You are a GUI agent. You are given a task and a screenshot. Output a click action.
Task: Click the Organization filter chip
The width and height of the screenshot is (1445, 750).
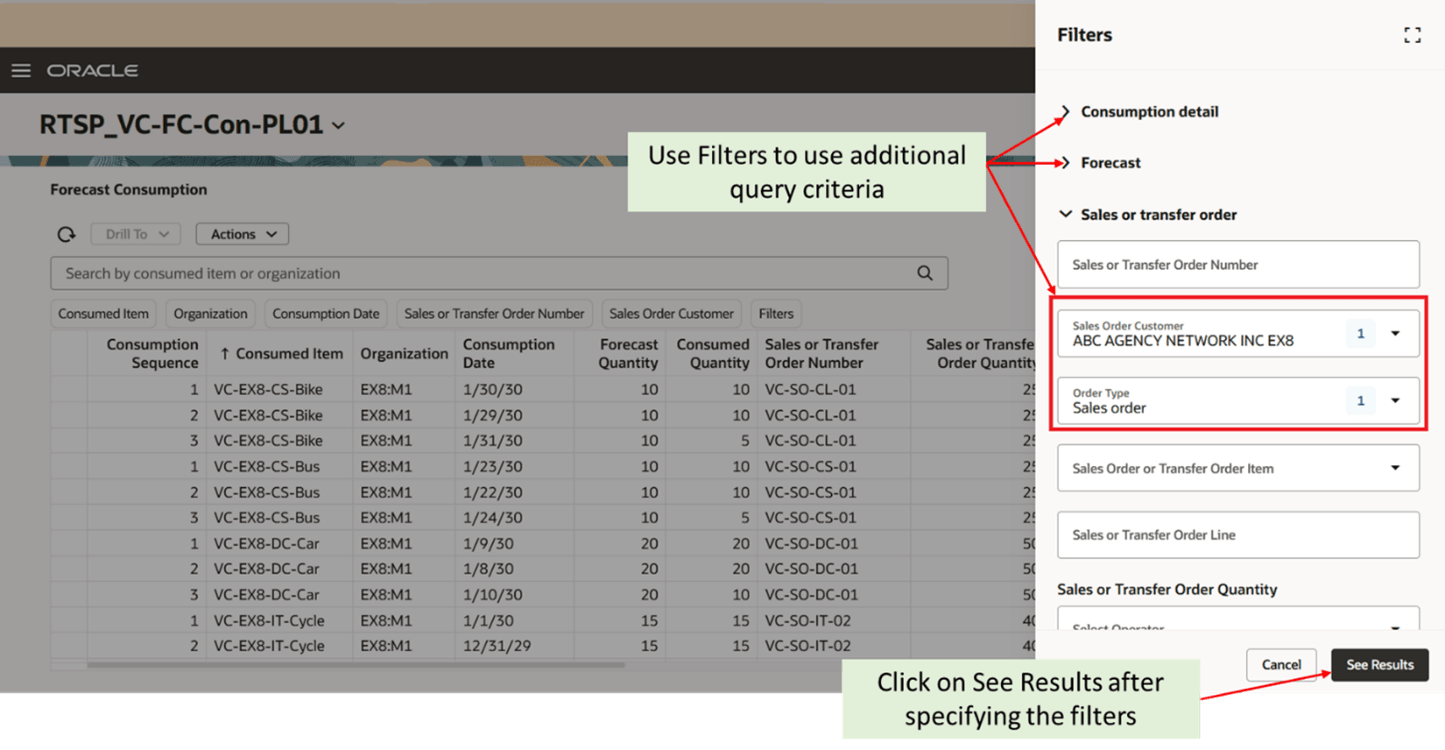coord(210,314)
